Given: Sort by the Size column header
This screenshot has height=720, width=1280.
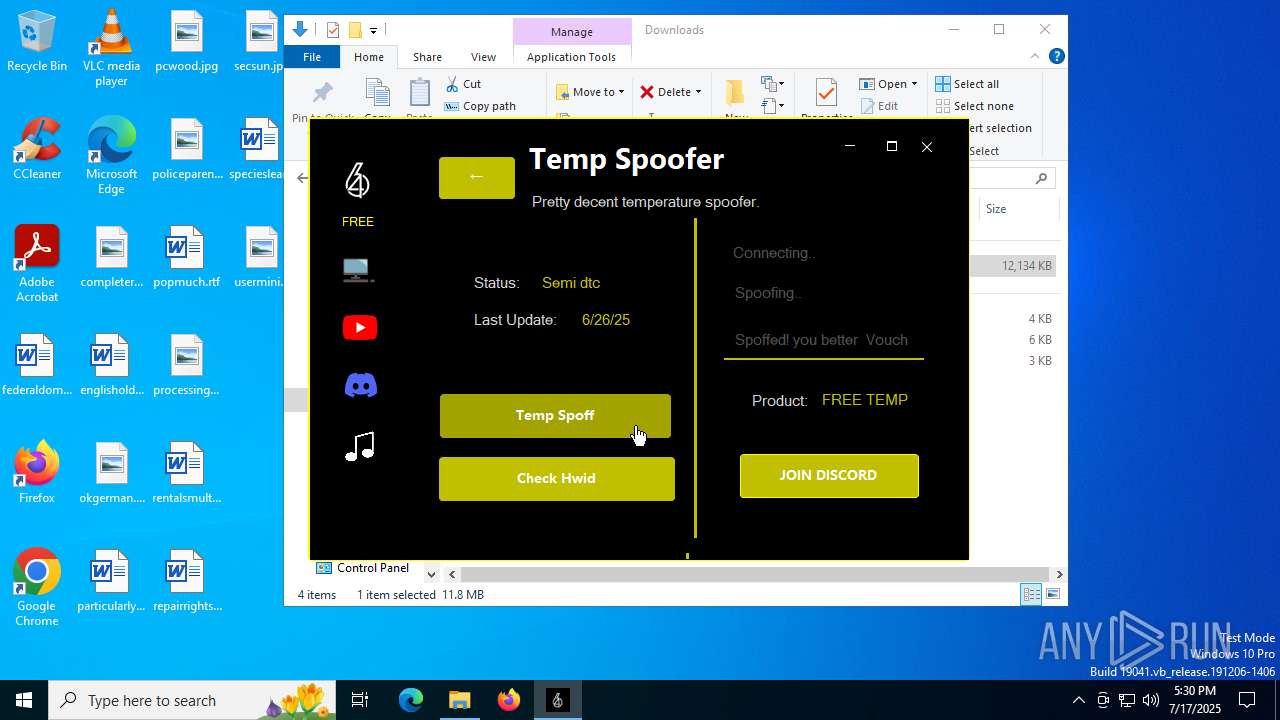Looking at the screenshot, I should [x=996, y=209].
